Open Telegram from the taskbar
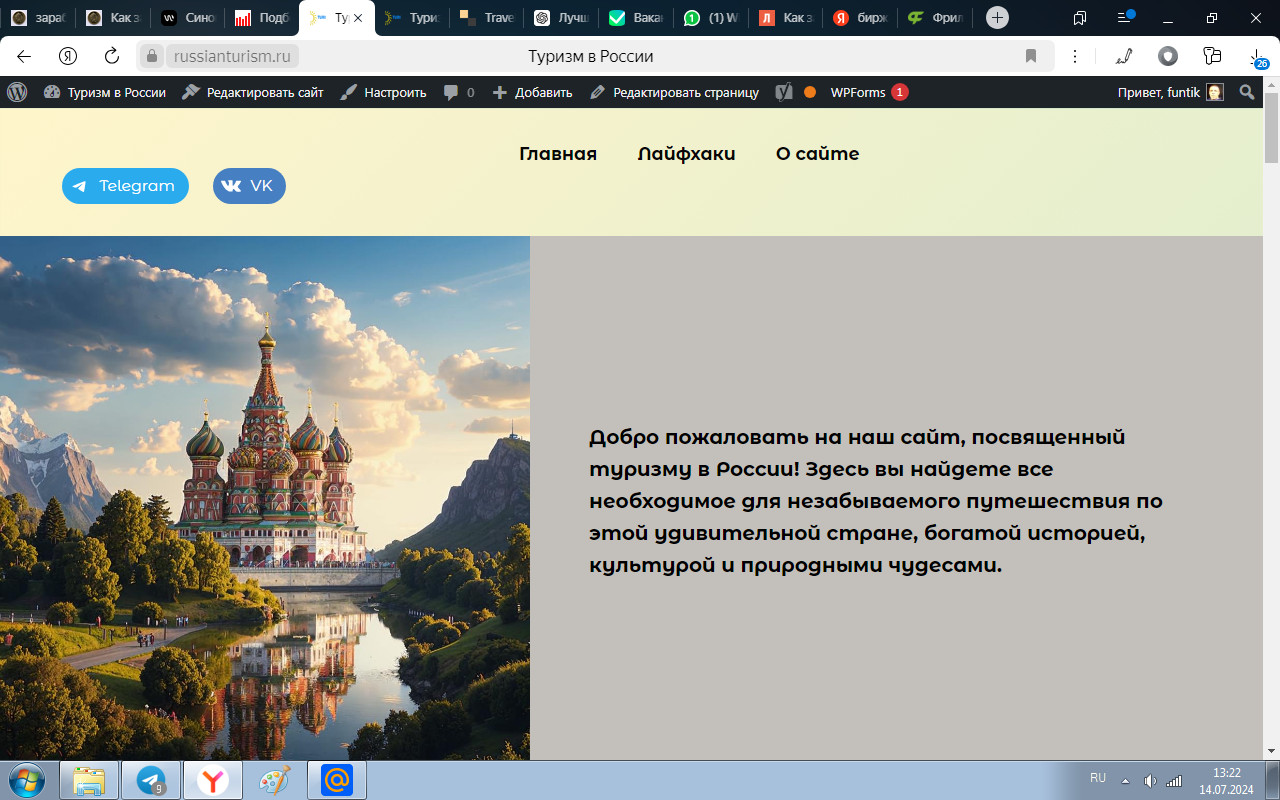This screenshot has height=800, width=1280. 151,780
